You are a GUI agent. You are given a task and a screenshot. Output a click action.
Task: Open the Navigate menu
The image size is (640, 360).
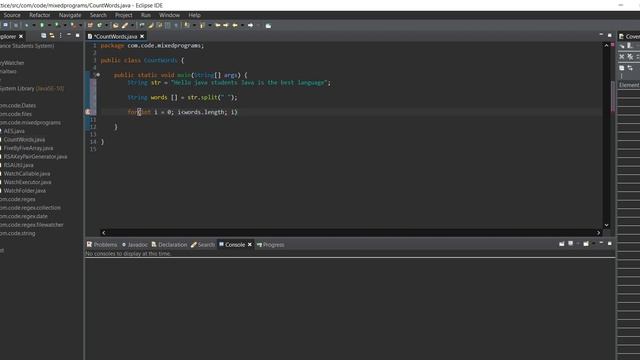tap(70, 15)
